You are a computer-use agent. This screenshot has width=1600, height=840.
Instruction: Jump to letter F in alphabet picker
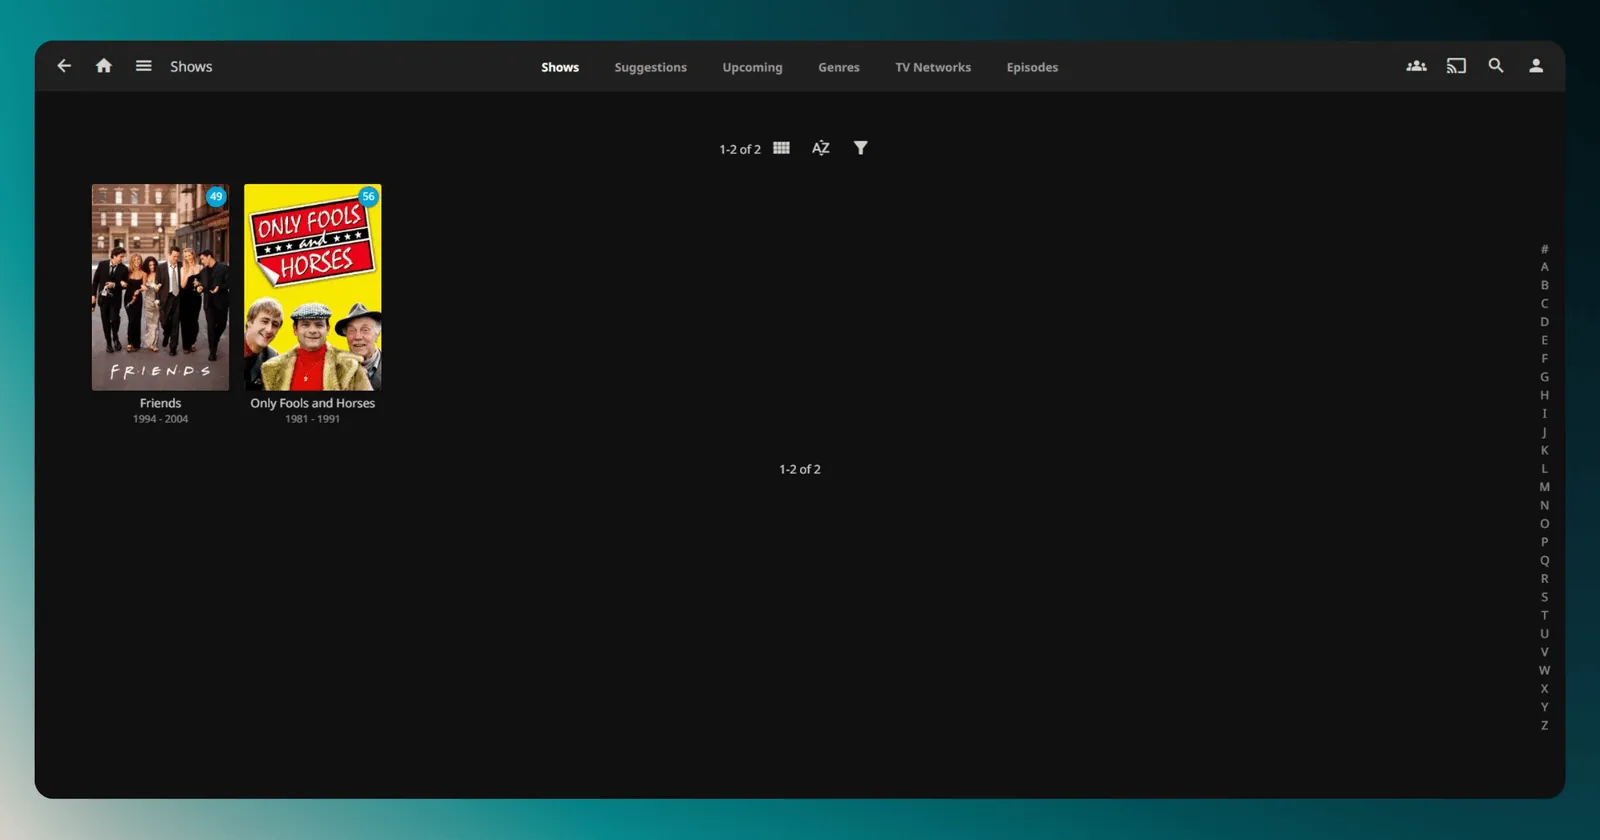click(1545, 359)
